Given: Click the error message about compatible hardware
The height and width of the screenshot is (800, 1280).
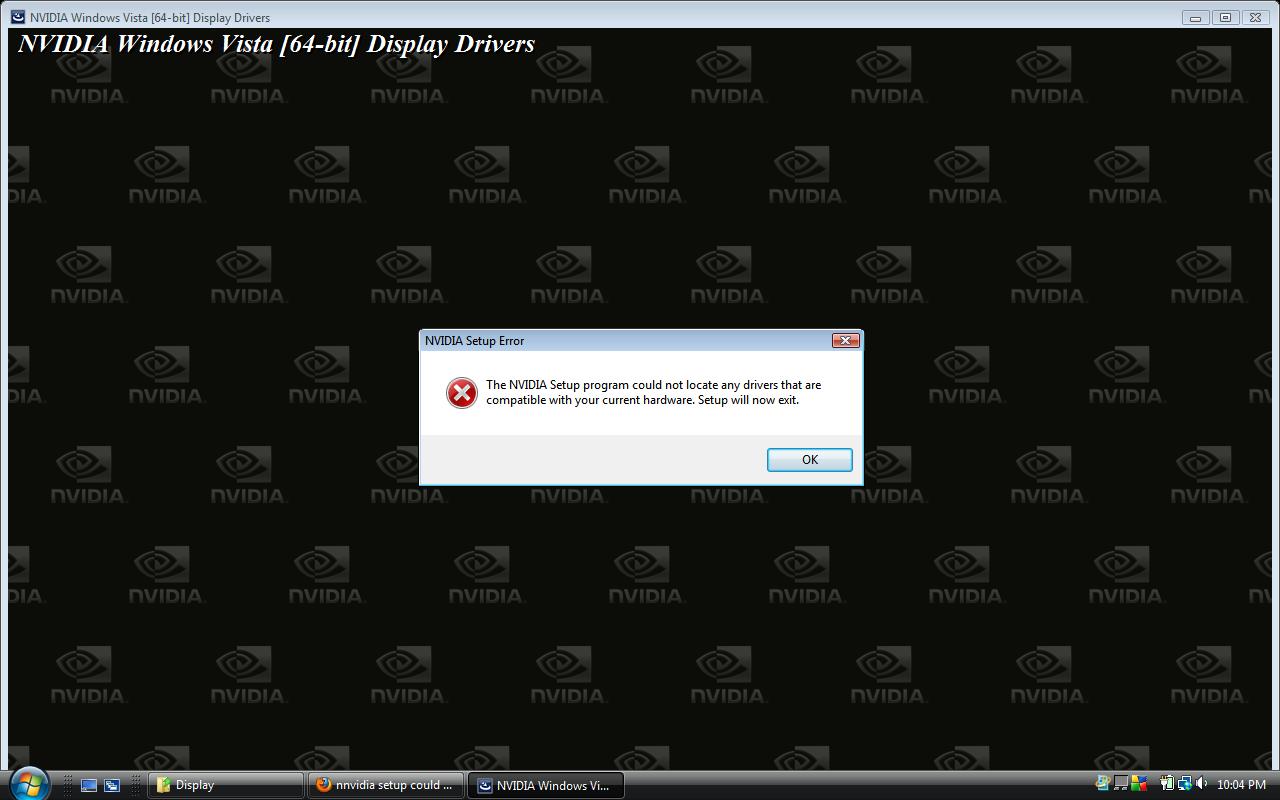Looking at the screenshot, I should coord(653,392).
